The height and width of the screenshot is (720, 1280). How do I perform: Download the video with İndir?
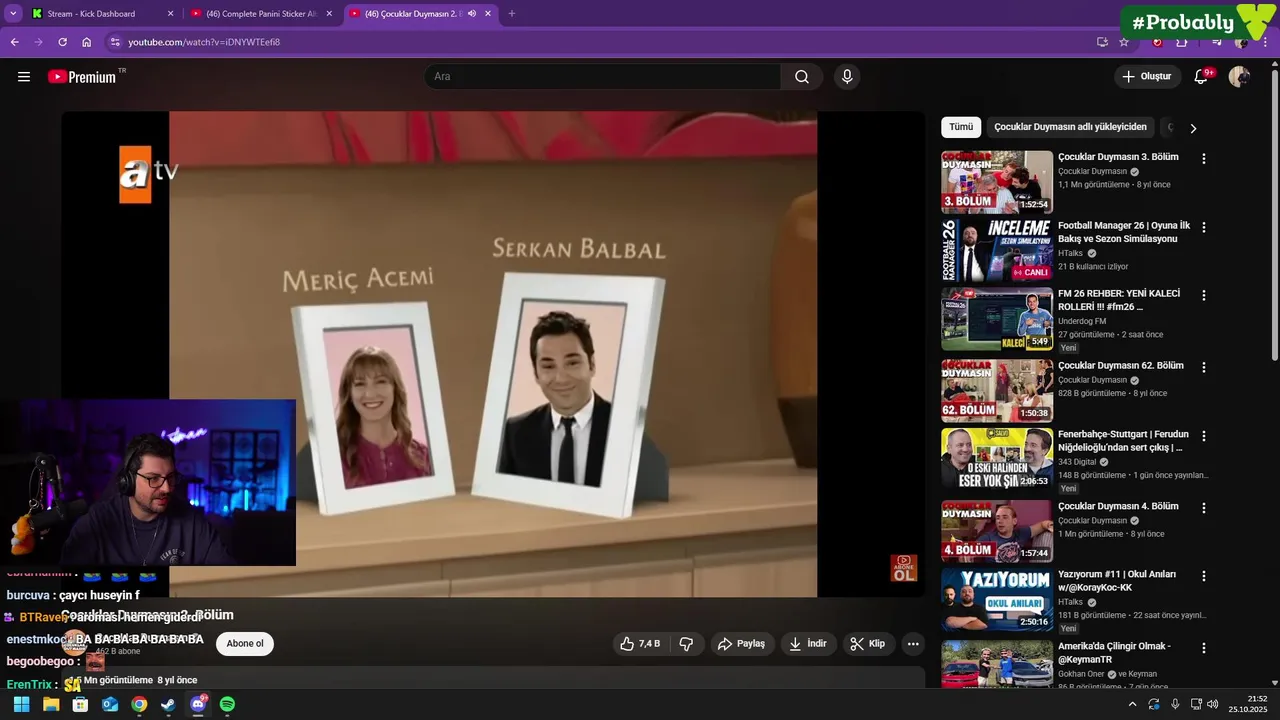[x=808, y=644]
